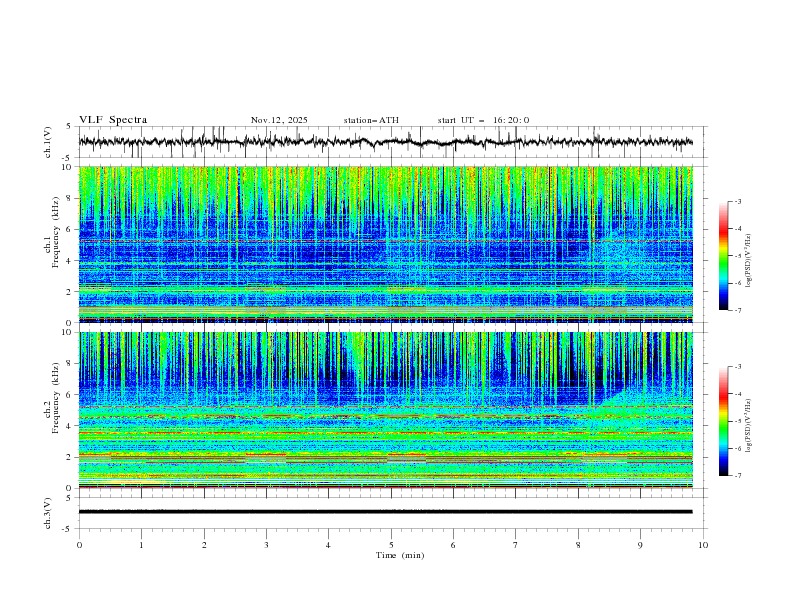Click the ch.3 flat voltage trace
Screen dimensions: 792x612
386,512
